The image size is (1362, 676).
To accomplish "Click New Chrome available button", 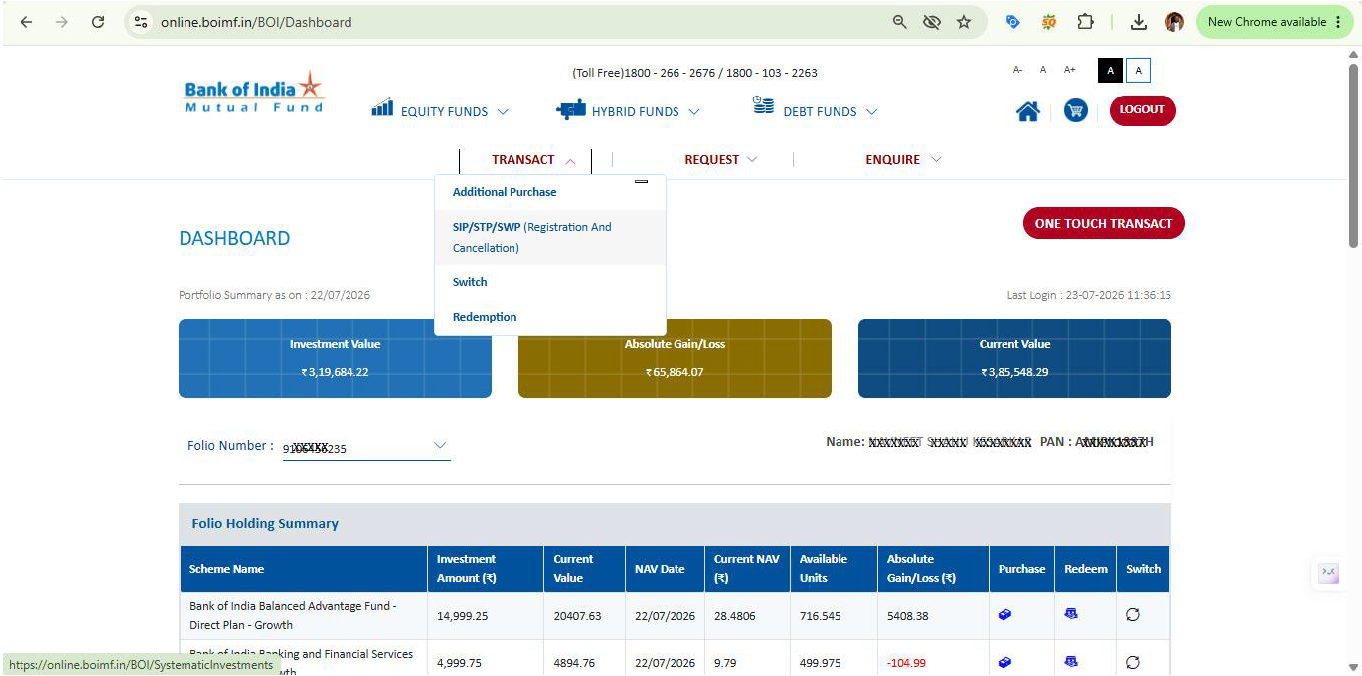I will point(1275,22).
